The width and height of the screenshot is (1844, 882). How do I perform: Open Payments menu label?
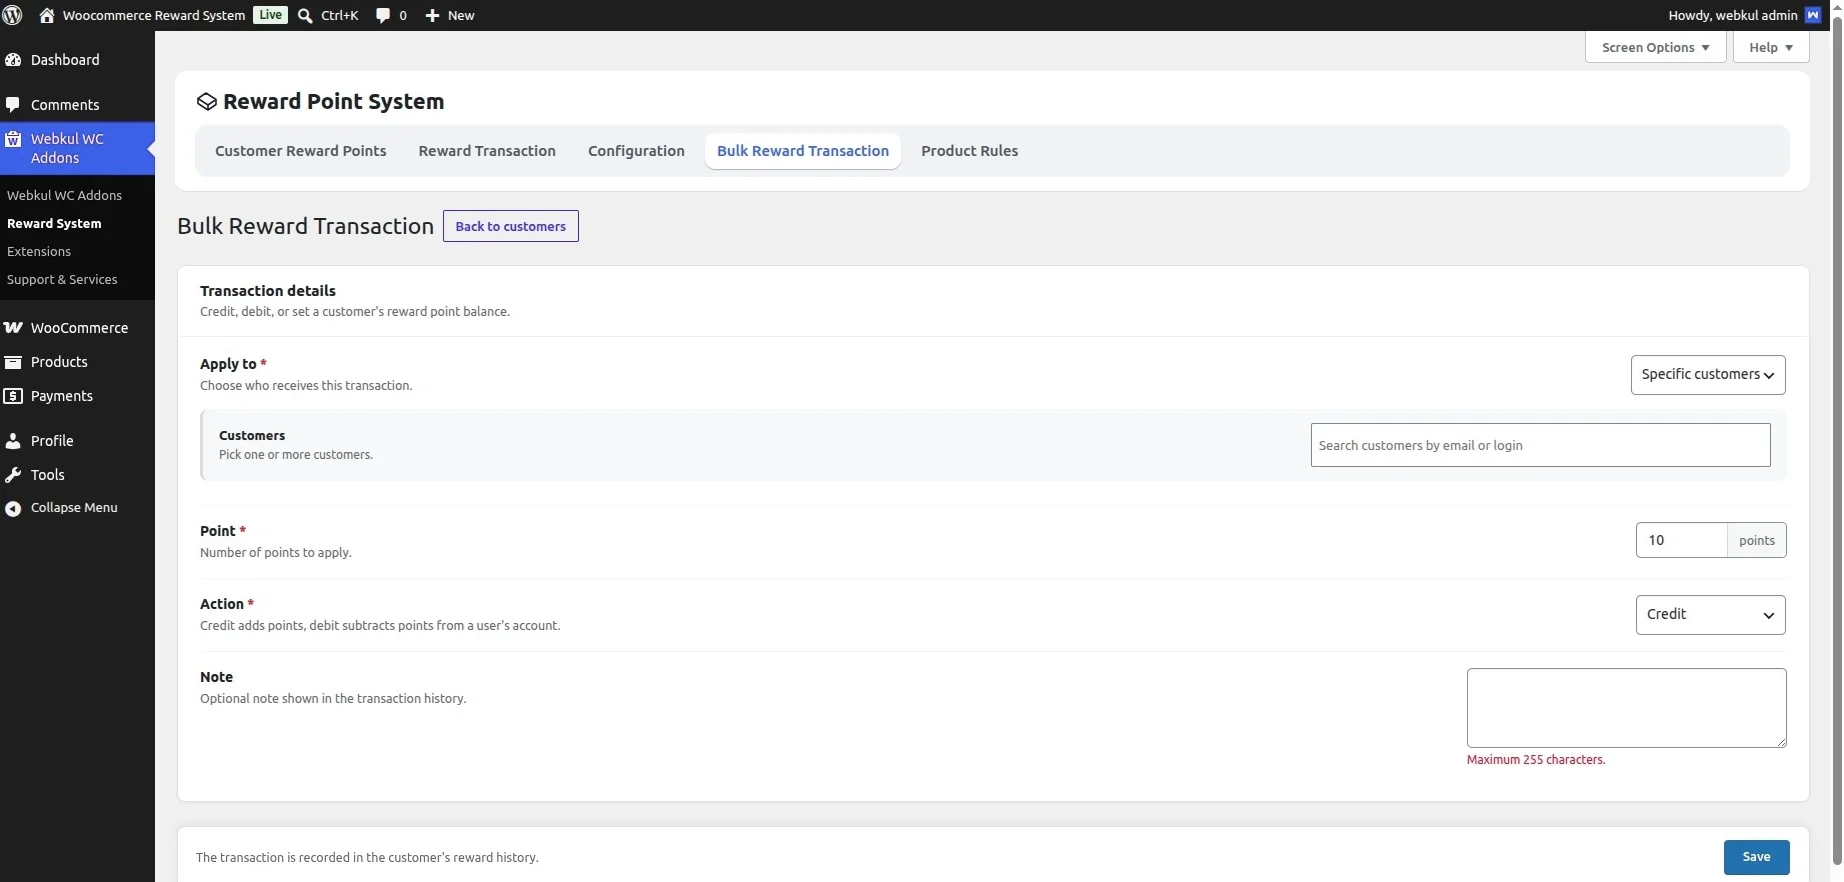62,396
